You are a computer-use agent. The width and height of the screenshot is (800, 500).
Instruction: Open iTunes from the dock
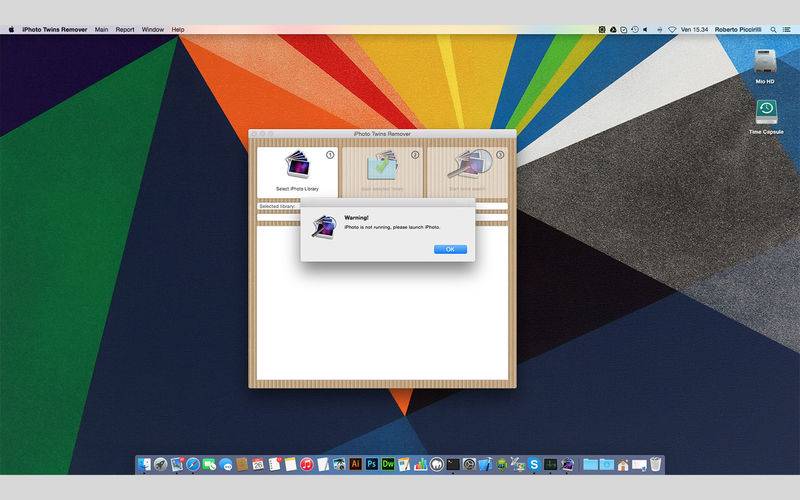[307, 464]
